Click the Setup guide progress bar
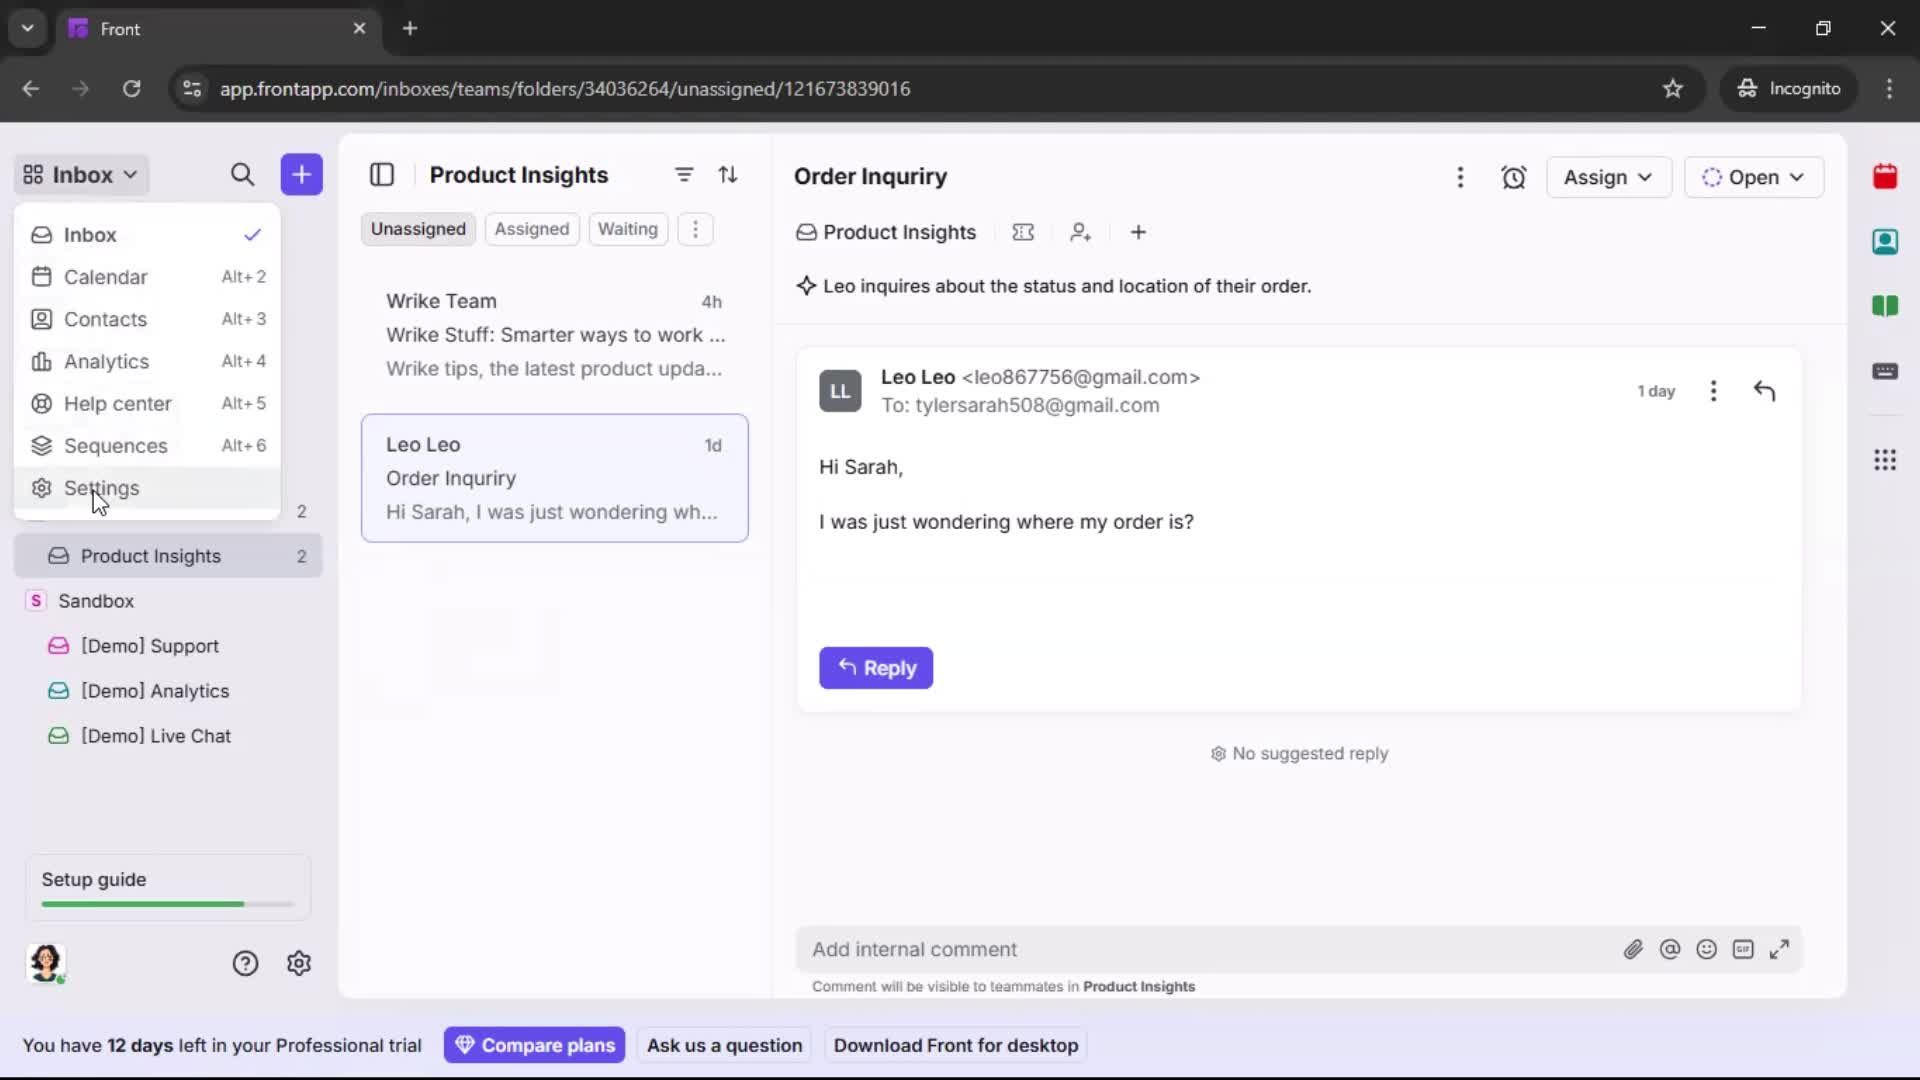 click(x=165, y=903)
